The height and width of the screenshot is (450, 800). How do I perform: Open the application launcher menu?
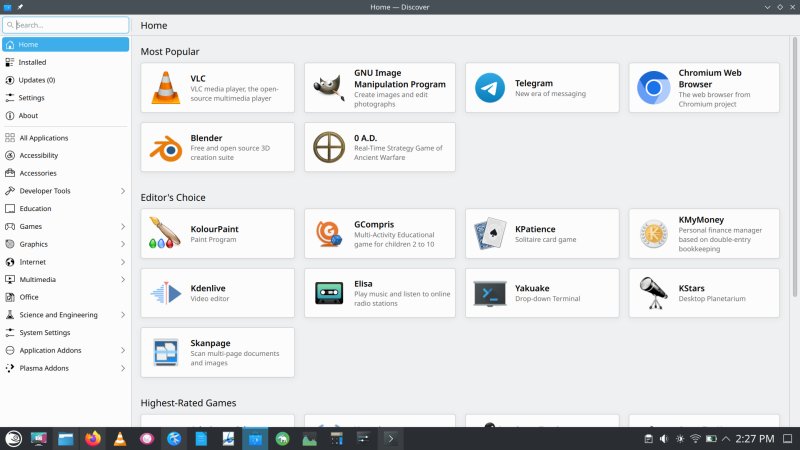click(x=13, y=439)
